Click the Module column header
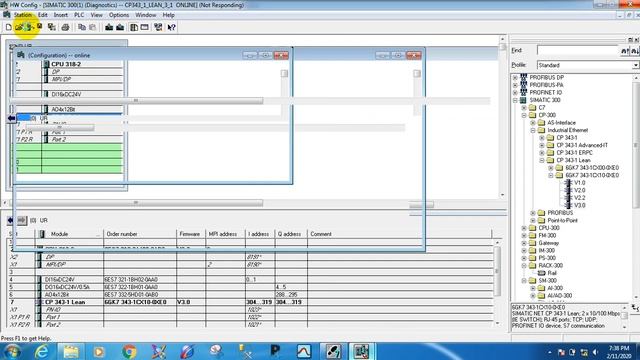 click(x=69, y=234)
